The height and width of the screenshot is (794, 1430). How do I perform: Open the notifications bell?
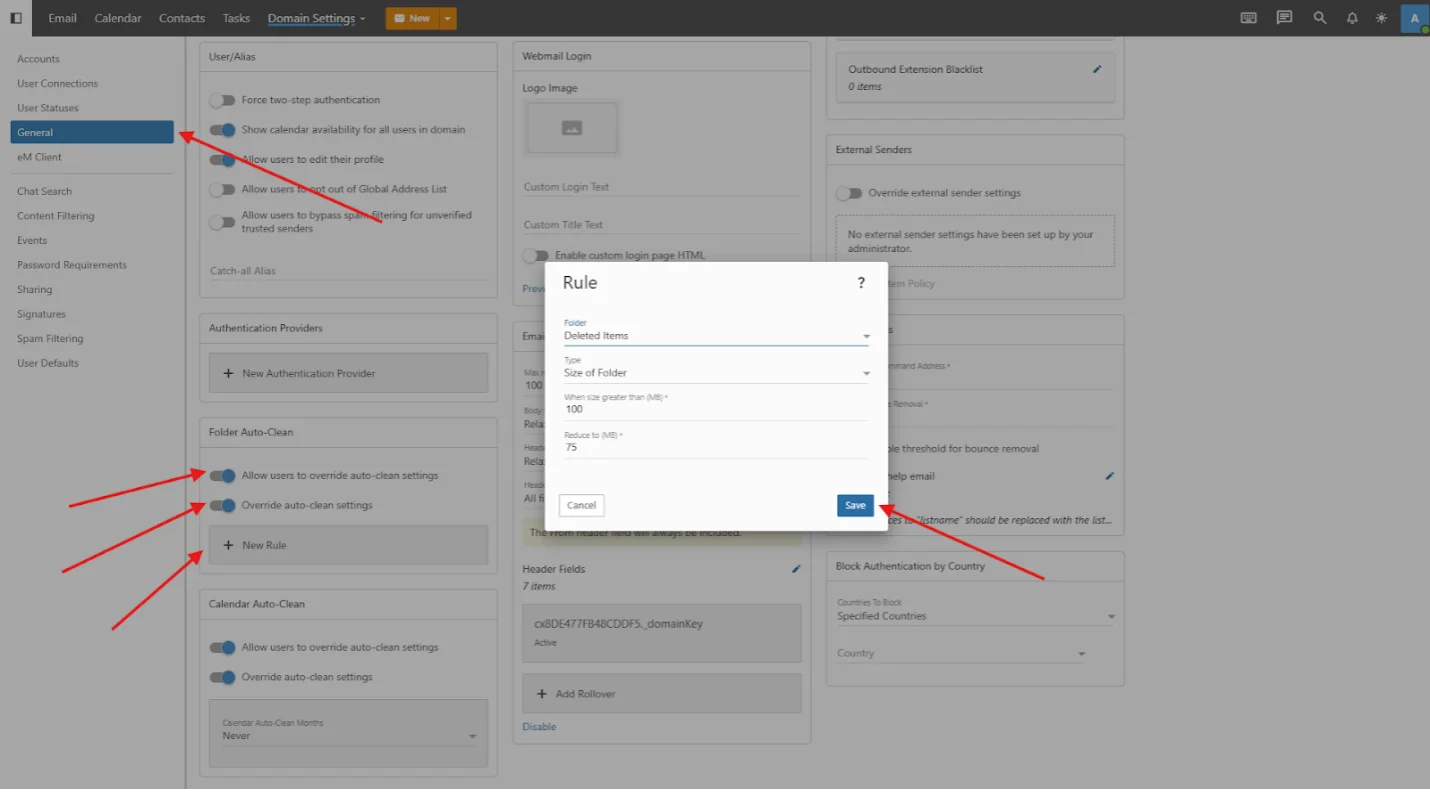tap(1352, 18)
